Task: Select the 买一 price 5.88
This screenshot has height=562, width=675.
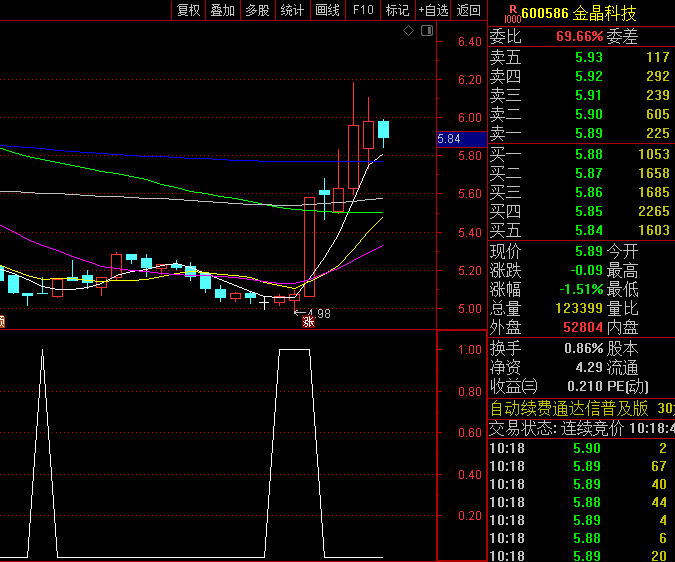Action: tap(588, 154)
